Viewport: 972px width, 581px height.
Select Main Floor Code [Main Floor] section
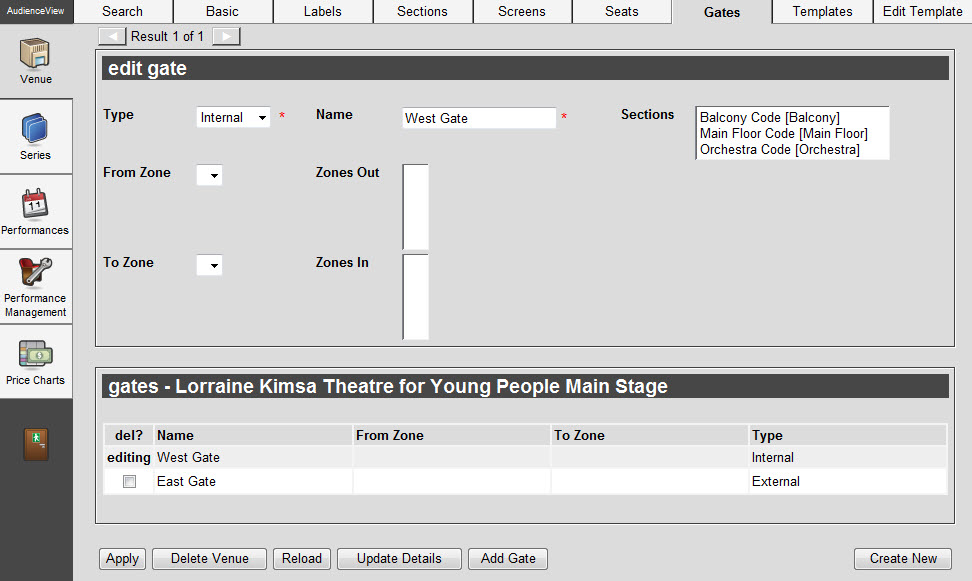coord(784,133)
